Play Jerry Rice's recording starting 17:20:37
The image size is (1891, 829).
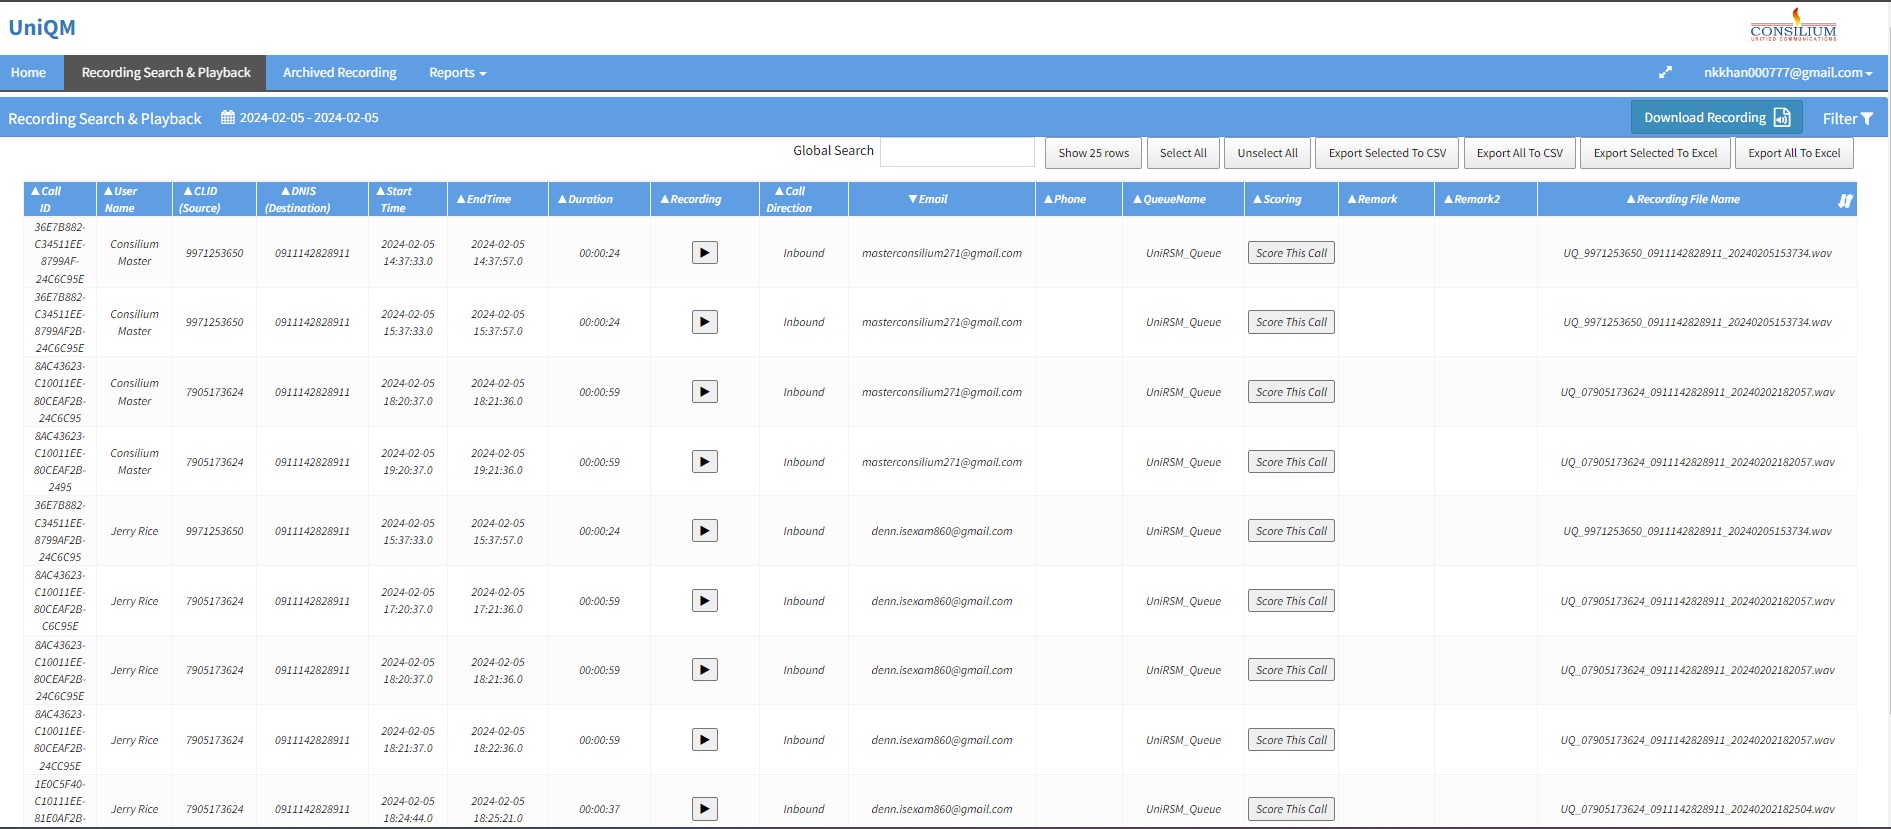tap(704, 601)
